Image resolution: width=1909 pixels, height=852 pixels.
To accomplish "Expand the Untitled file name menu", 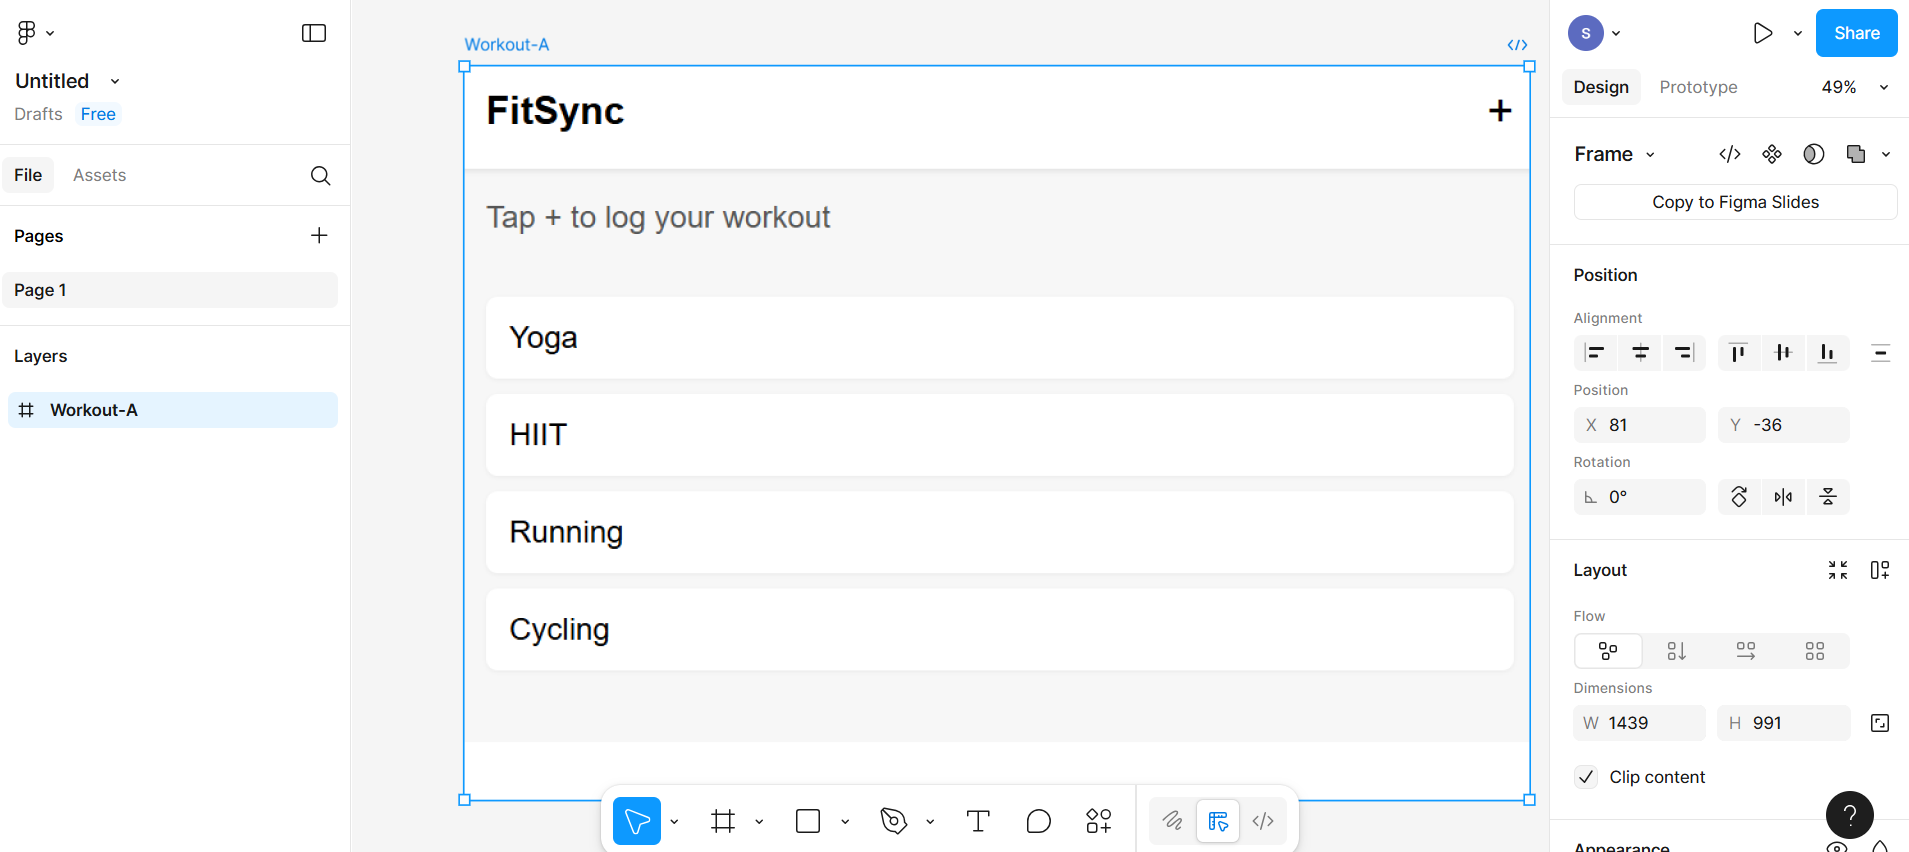I will [x=115, y=81].
